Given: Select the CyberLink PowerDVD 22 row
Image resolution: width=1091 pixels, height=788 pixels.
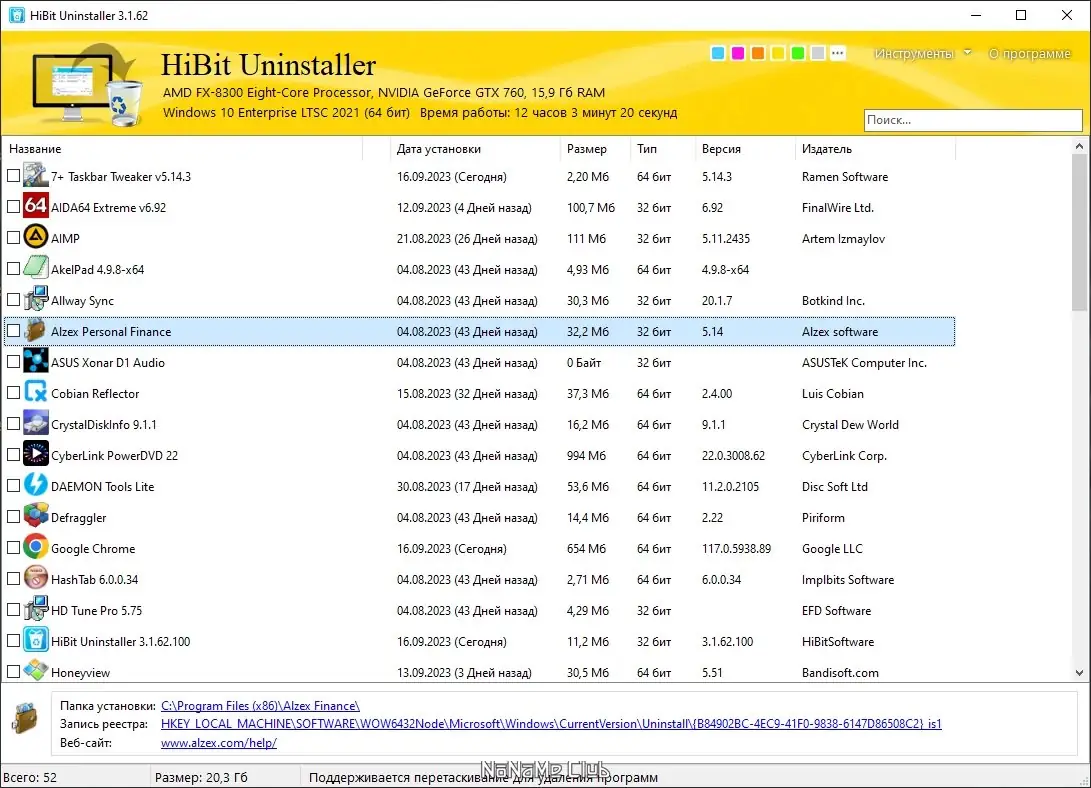Looking at the screenshot, I should (x=479, y=456).
